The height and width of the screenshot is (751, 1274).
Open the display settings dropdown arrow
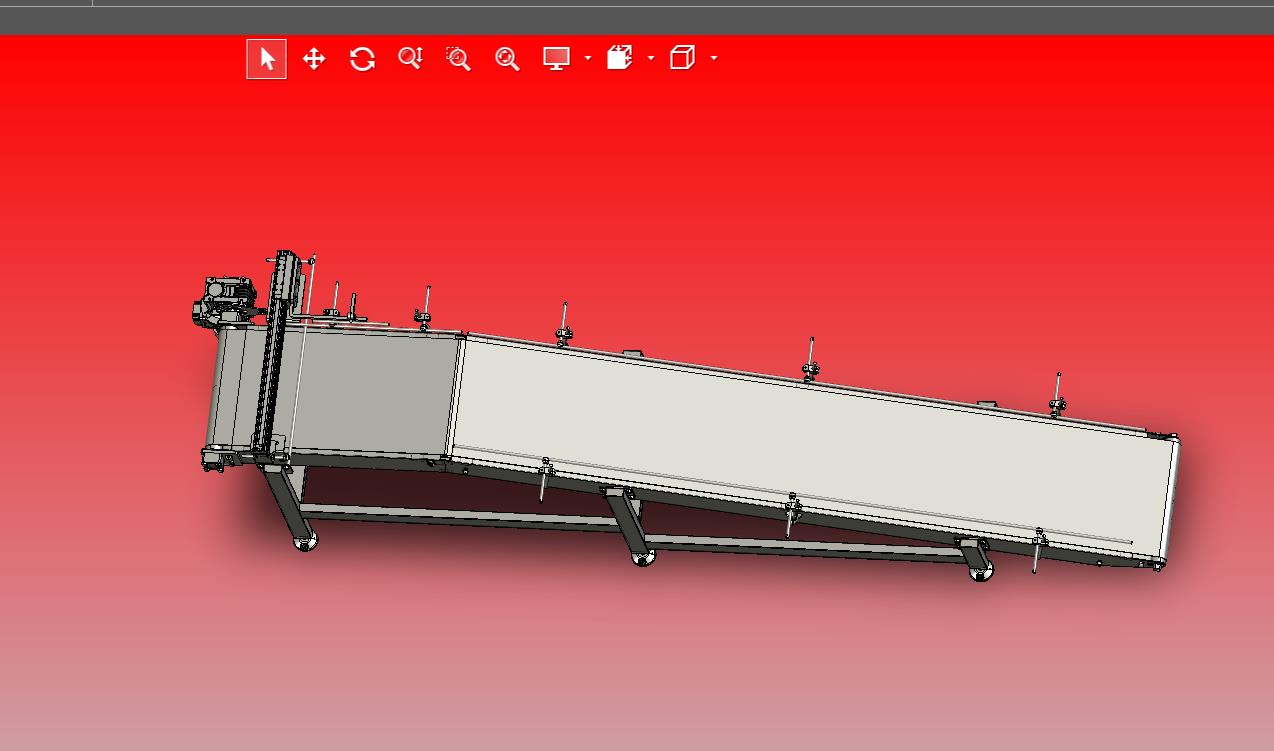587,59
